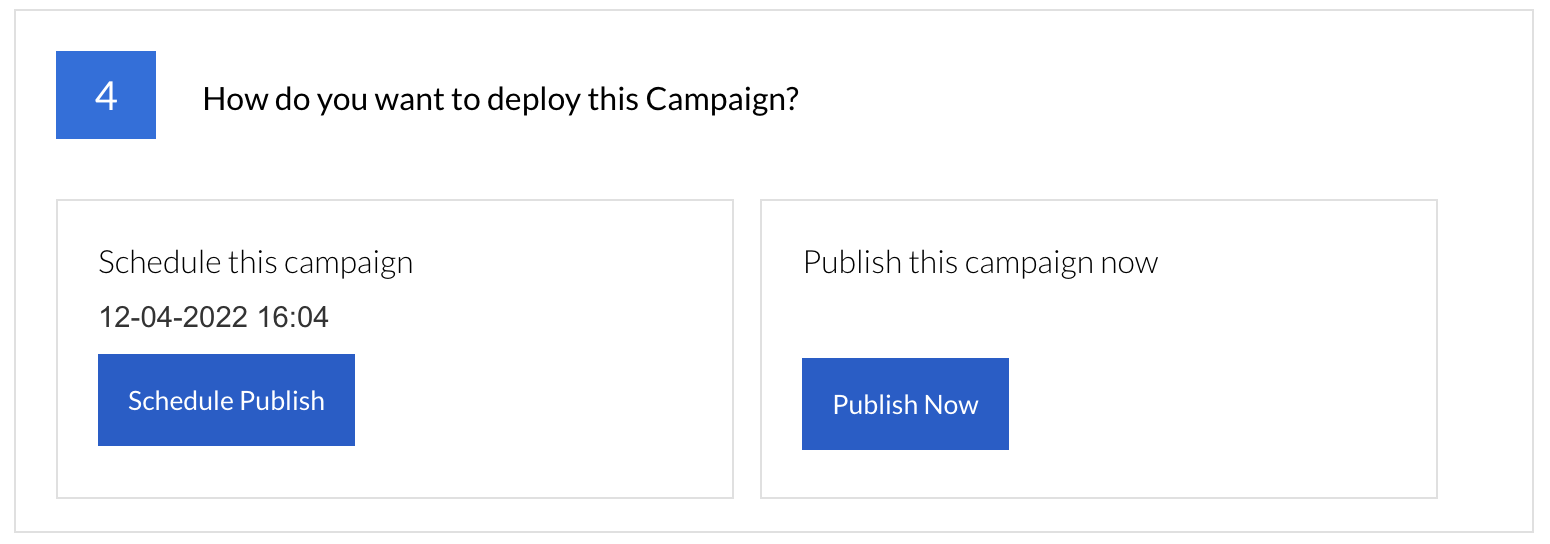Select the date 12-04-2022 in schedule field
The width and height of the screenshot is (1550, 544).
coord(174,318)
